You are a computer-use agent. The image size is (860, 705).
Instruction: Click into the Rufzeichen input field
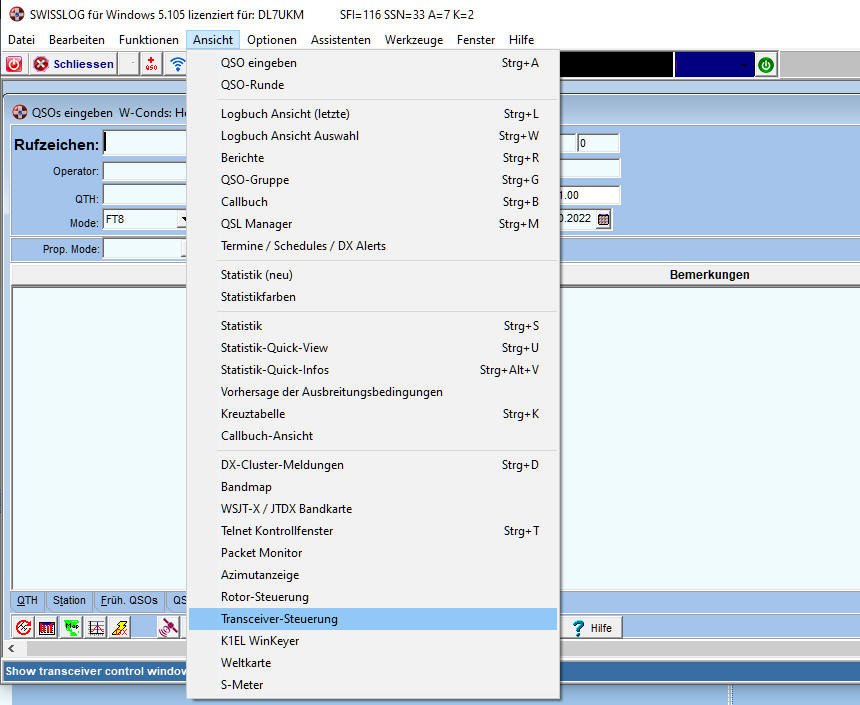pos(145,144)
